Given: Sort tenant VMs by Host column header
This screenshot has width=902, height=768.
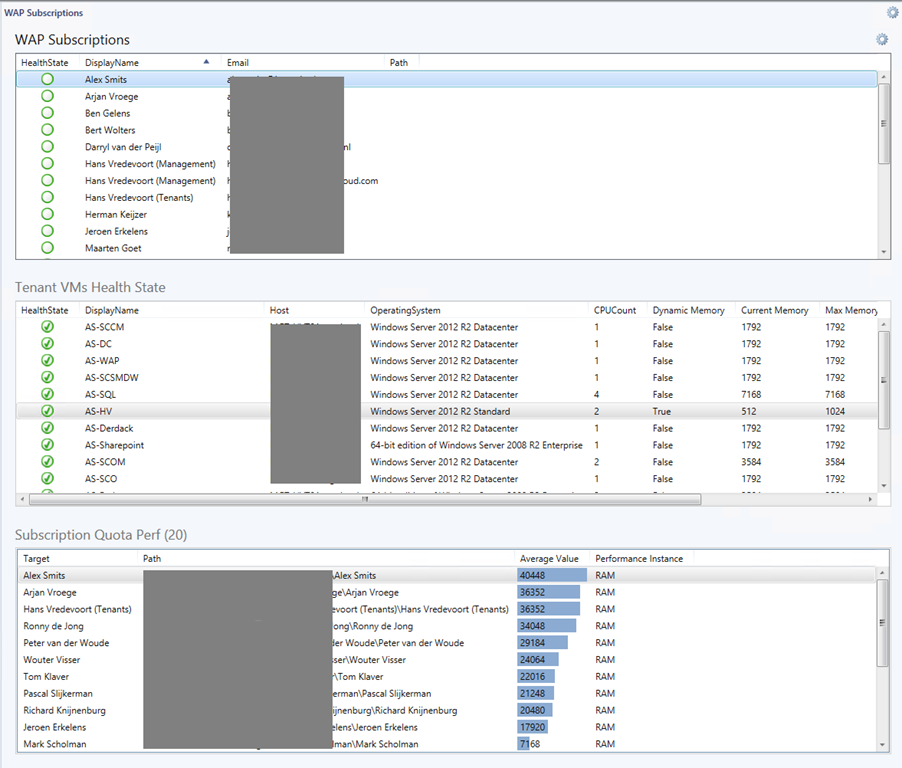Looking at the screenshot, I should [x=279, y=310].
